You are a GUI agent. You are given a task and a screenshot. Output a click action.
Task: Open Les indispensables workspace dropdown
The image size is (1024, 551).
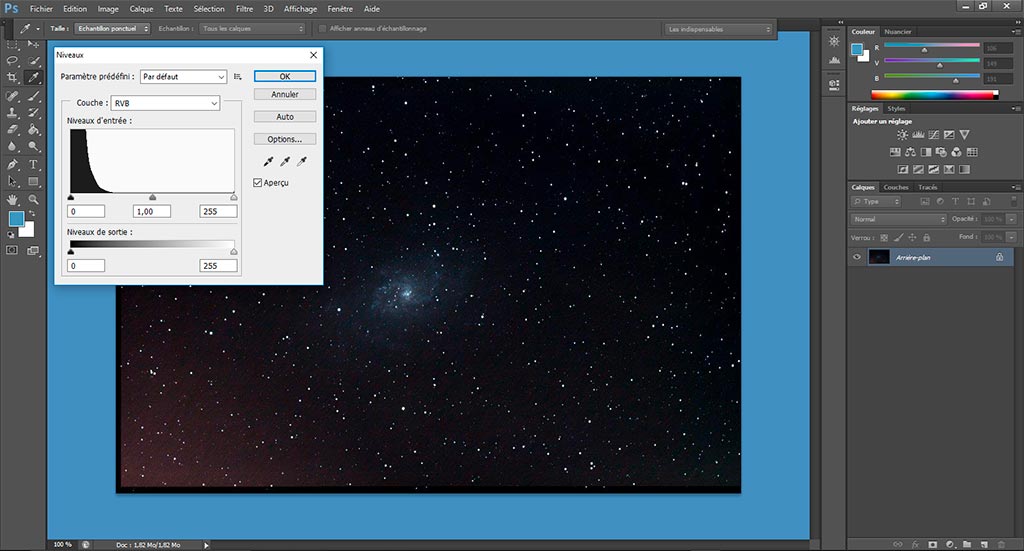pyautogui.click(x=718, y=29)
